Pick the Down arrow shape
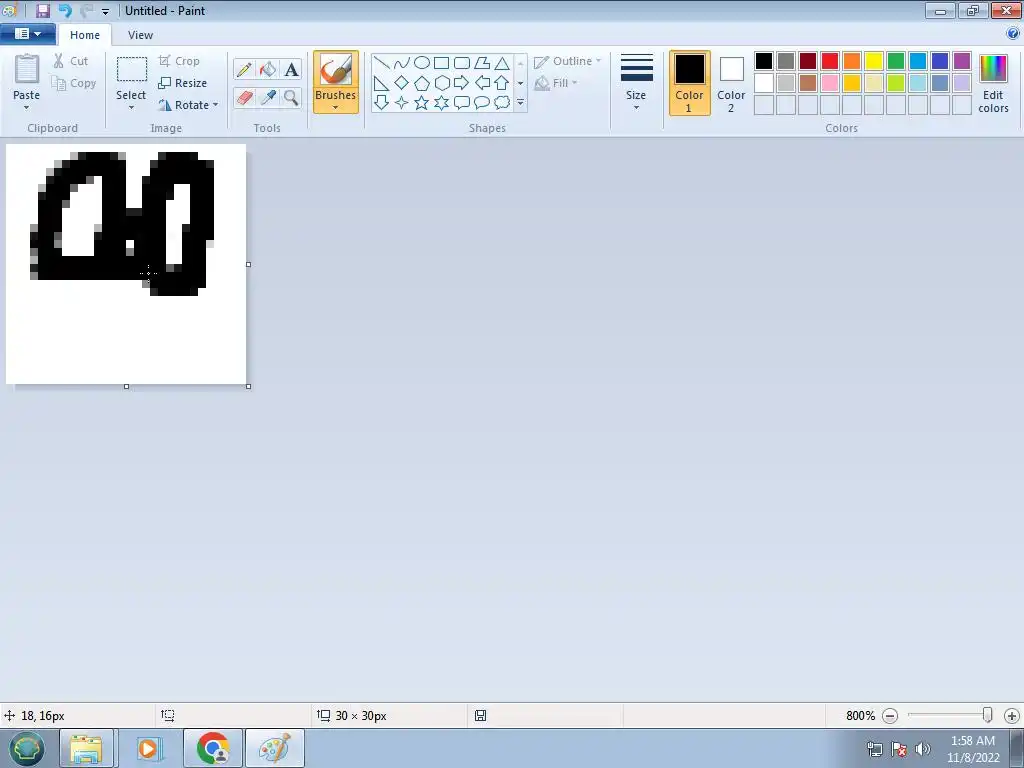The height and width of the screenshot is (768, 1024). pos(381,103)
